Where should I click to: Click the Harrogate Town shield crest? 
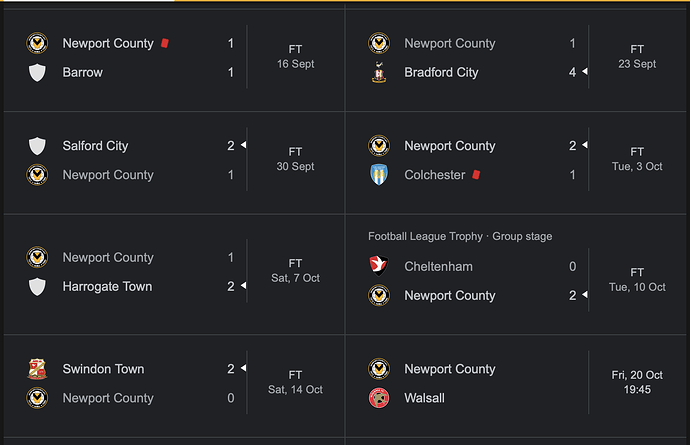[37, 287]
